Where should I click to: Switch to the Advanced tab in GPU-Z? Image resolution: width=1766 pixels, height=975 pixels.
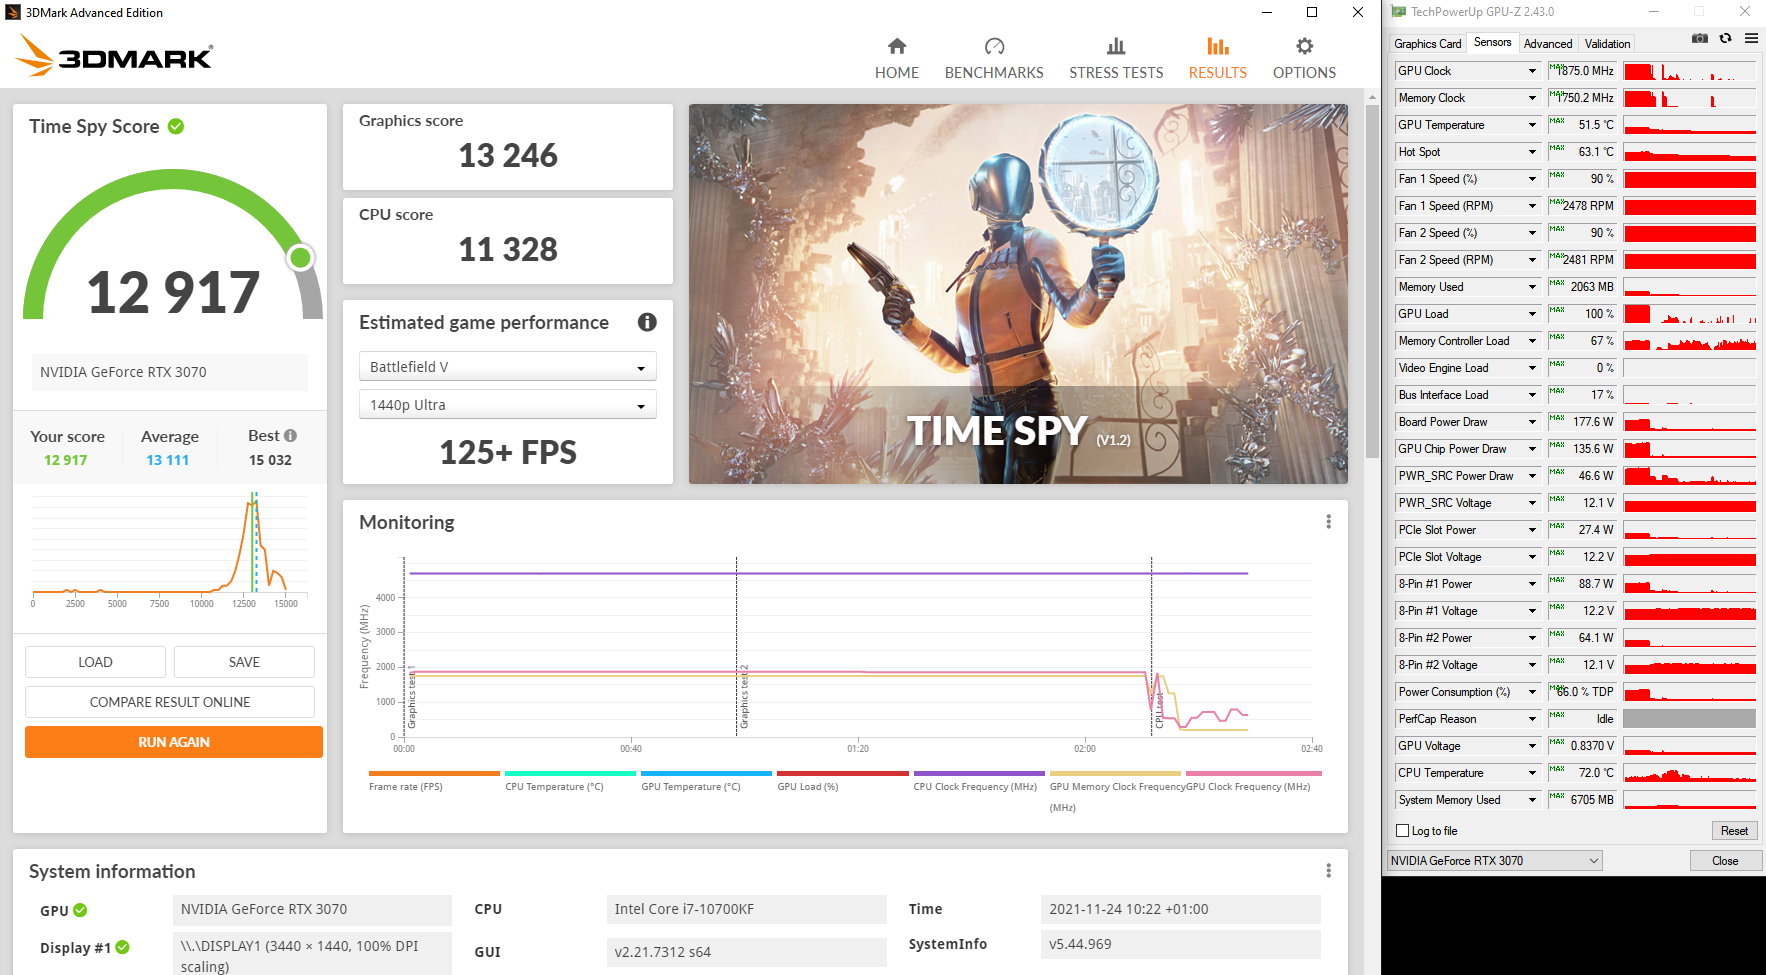1548,44
